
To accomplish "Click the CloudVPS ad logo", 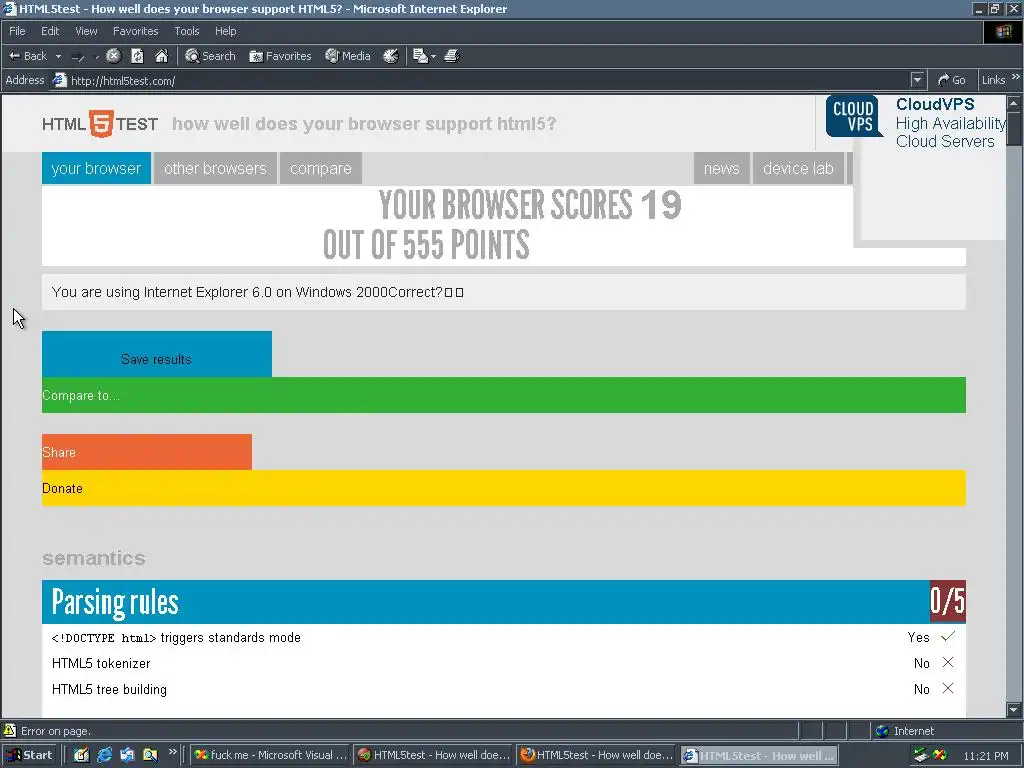I will [854, 116].
